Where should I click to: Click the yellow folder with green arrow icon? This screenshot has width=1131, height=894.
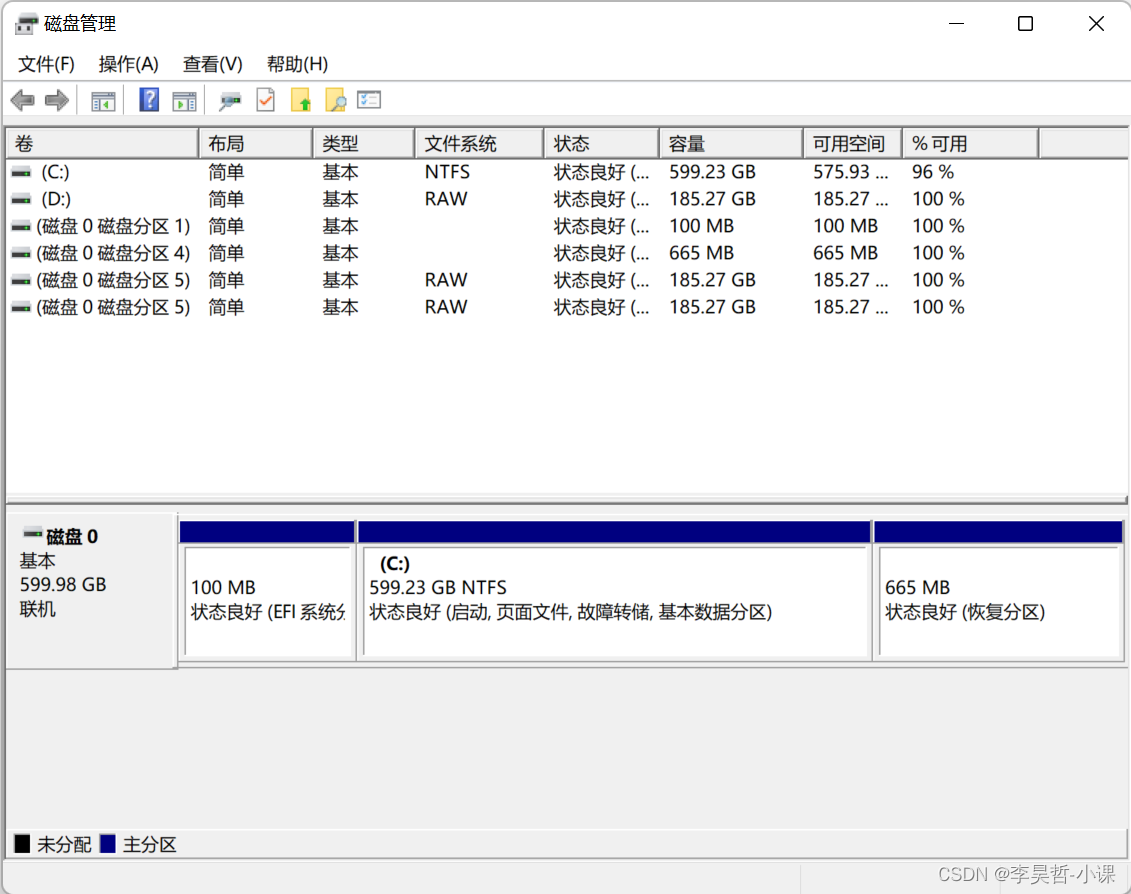pyautogui.click(x=301, y=100)
